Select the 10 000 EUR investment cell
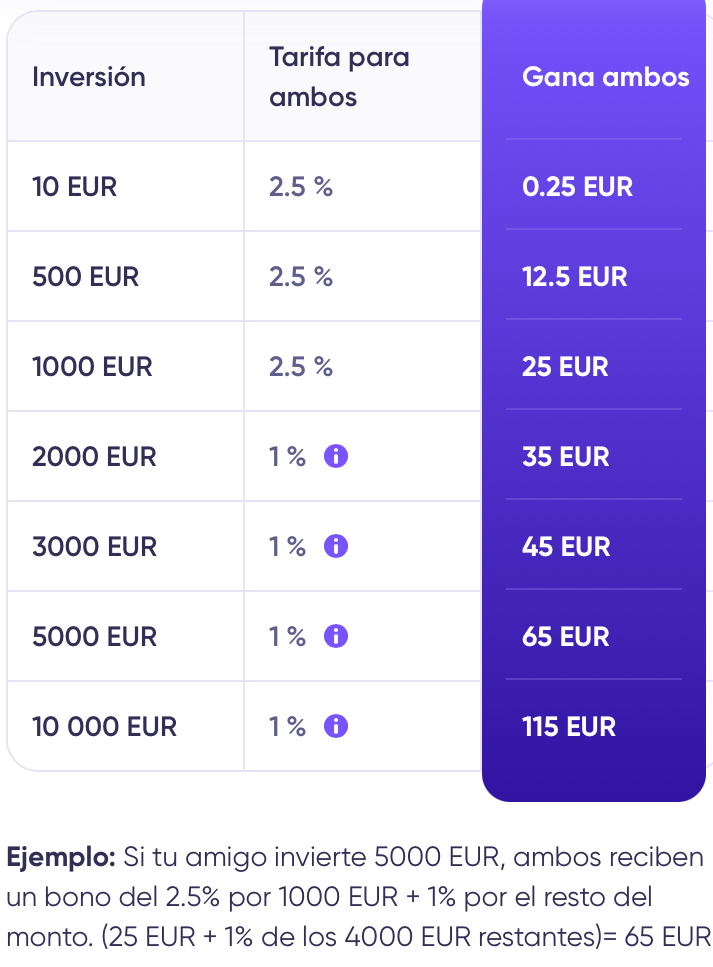 (x=105, y=727)
